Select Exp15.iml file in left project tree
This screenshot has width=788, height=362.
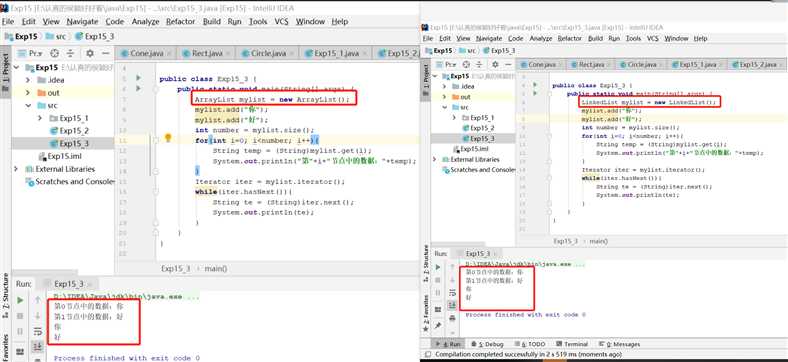coord(59,156)
